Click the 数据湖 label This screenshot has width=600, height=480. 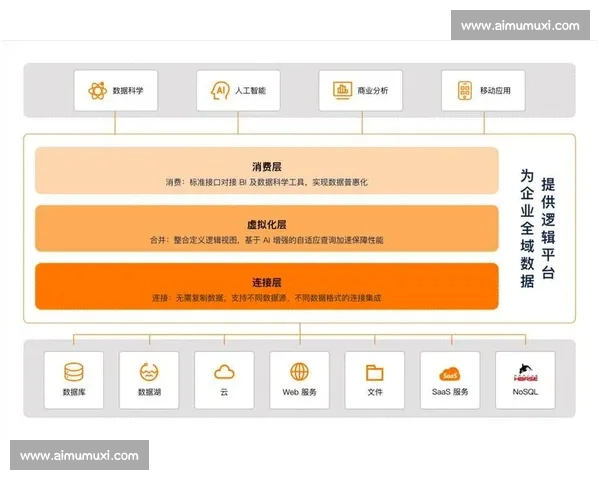point(149,392)
